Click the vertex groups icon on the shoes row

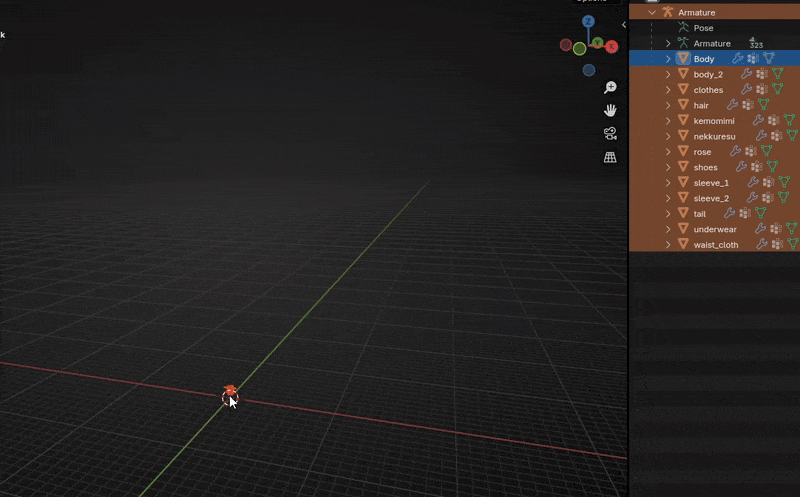tap(757, 167)
